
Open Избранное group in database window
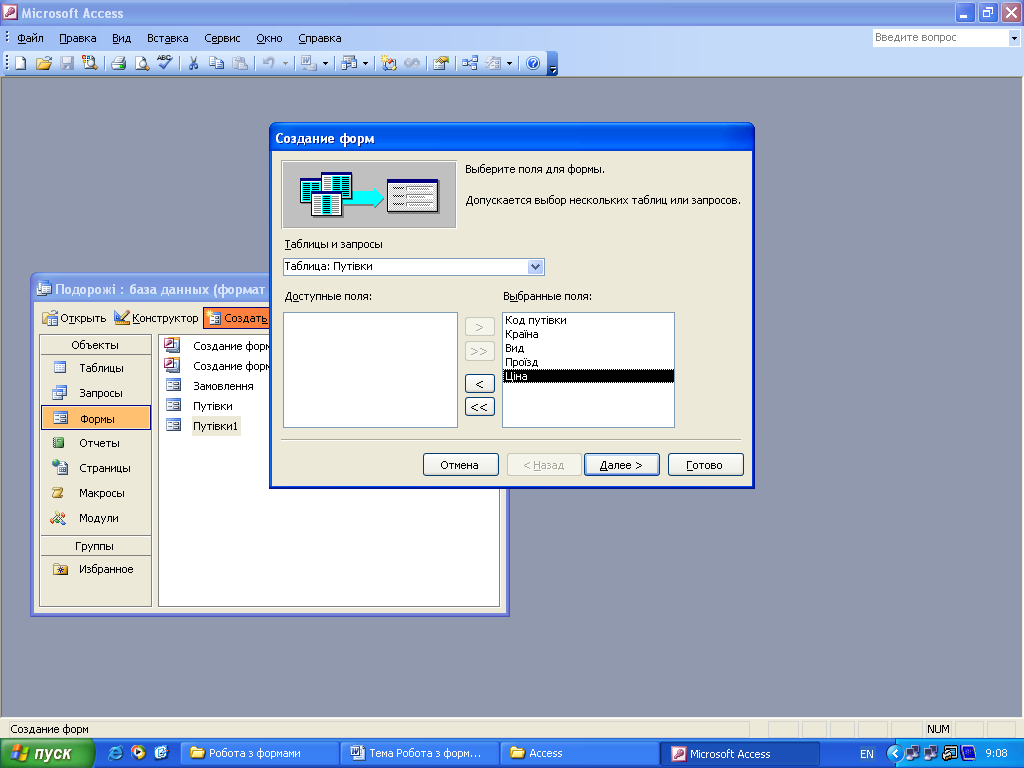95,569
